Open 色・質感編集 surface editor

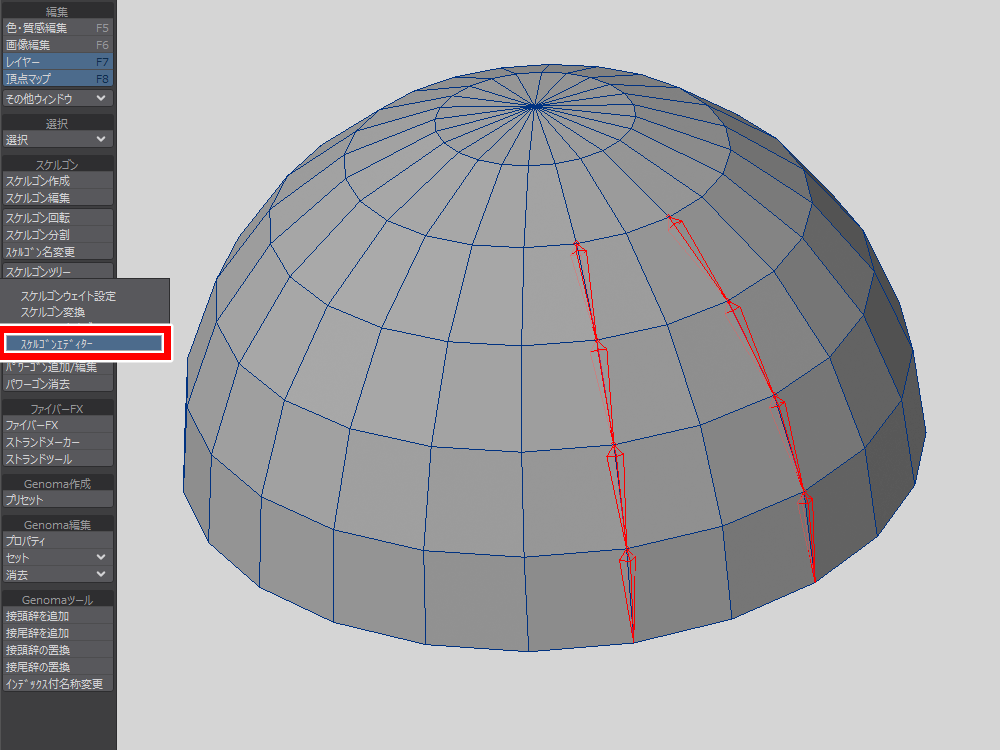point(57,28)
